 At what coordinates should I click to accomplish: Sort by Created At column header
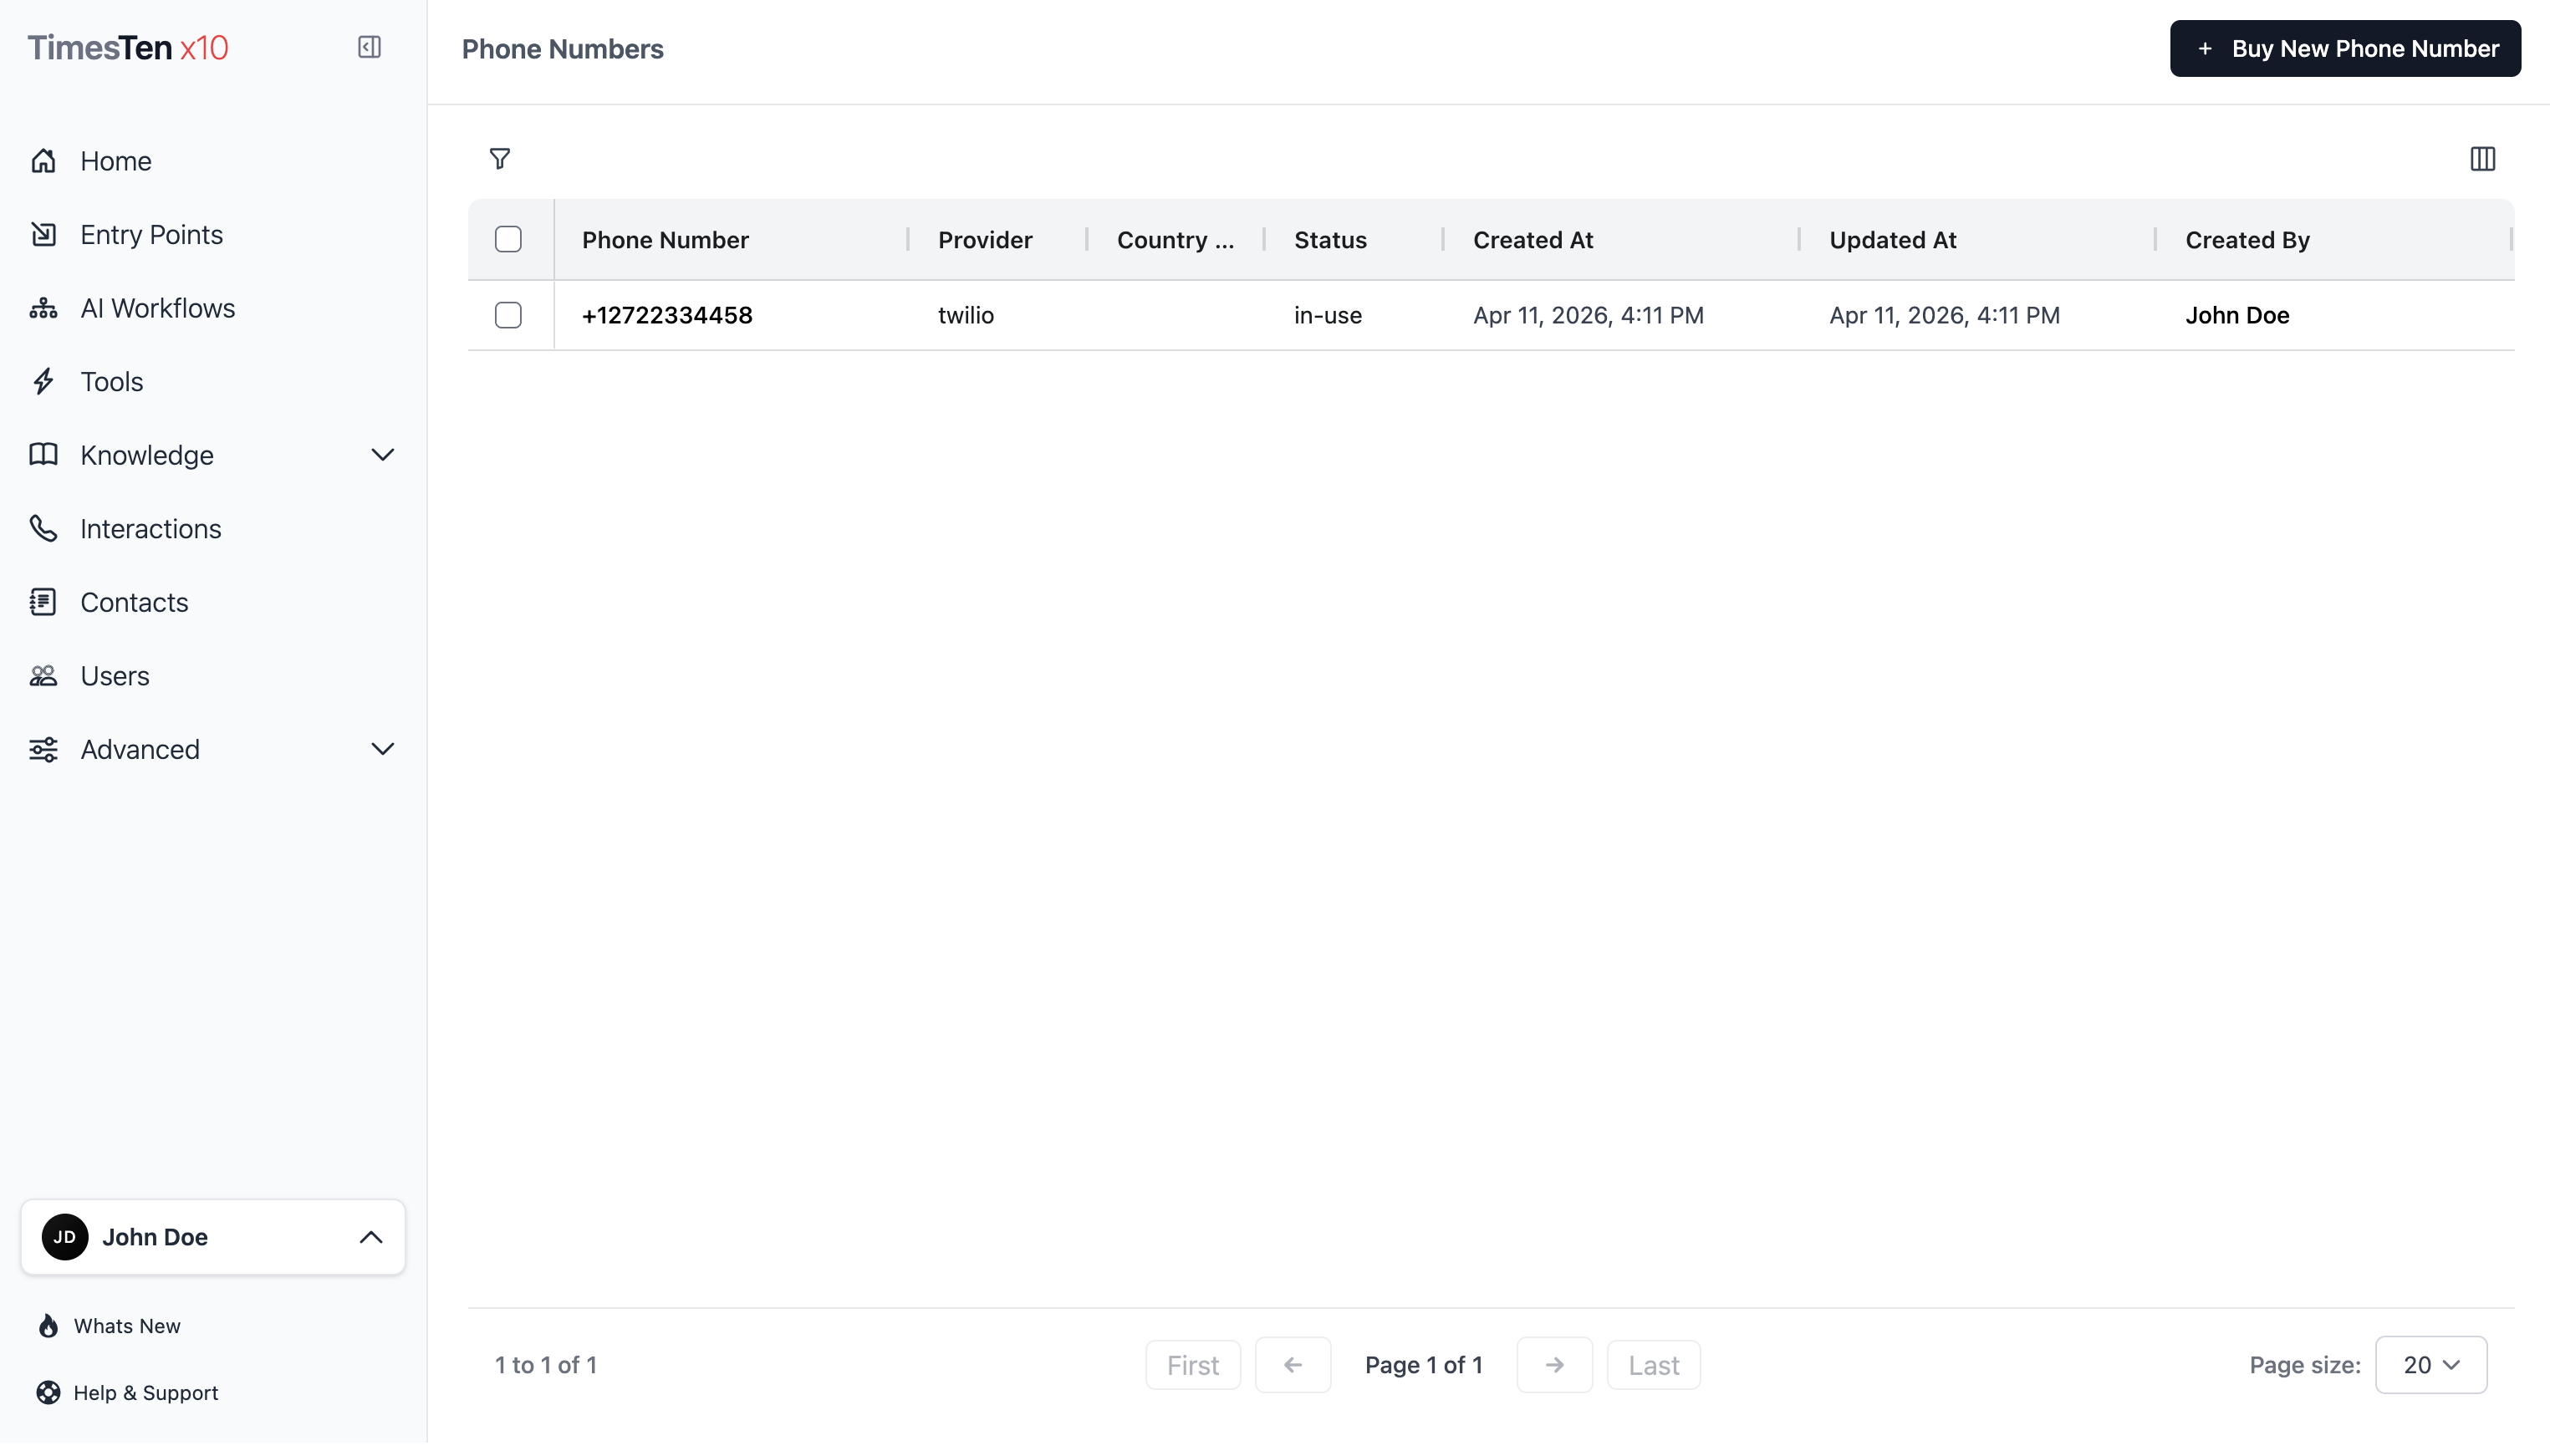(1533, 240)
